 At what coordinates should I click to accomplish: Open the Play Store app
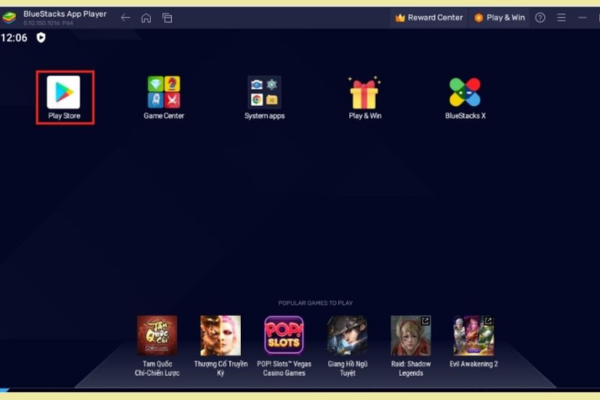pyautogui.click(x=64, y=97)
